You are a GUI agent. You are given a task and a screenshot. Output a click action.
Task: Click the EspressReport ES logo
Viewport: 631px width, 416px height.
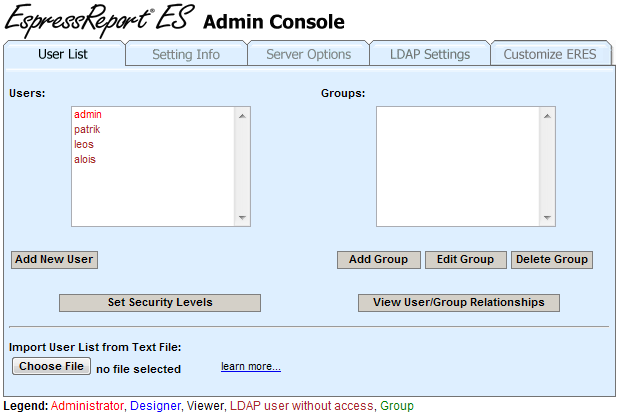[100, 20]
